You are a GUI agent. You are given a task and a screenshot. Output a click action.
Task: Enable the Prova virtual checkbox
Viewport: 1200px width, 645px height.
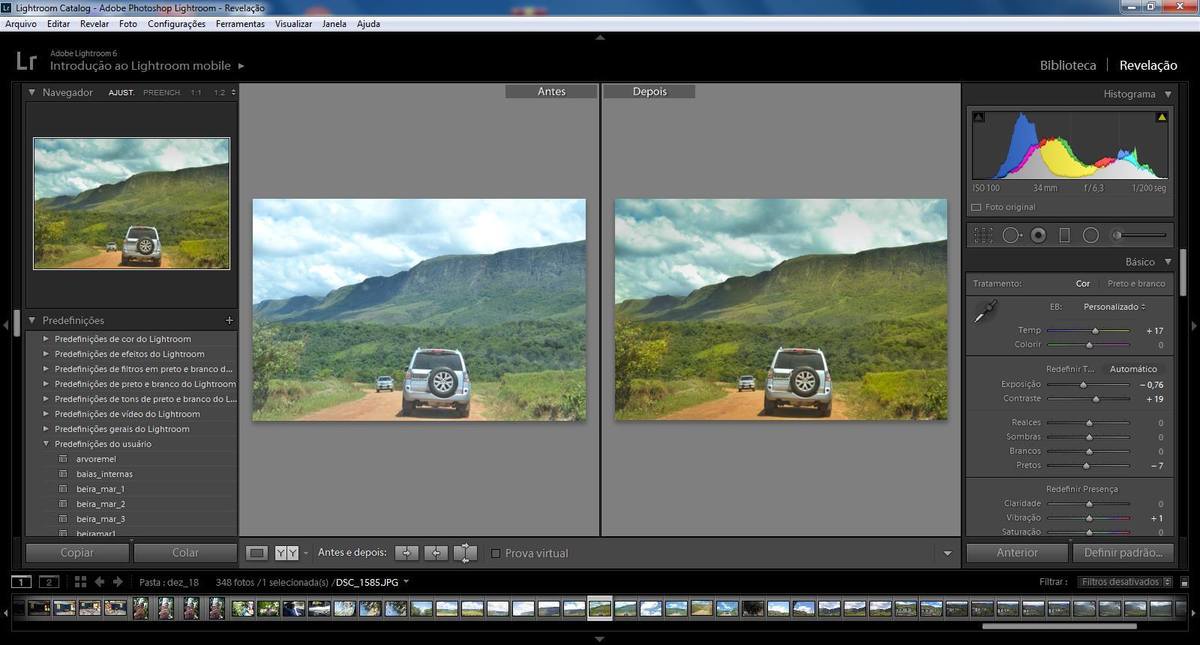click(496, 553)
